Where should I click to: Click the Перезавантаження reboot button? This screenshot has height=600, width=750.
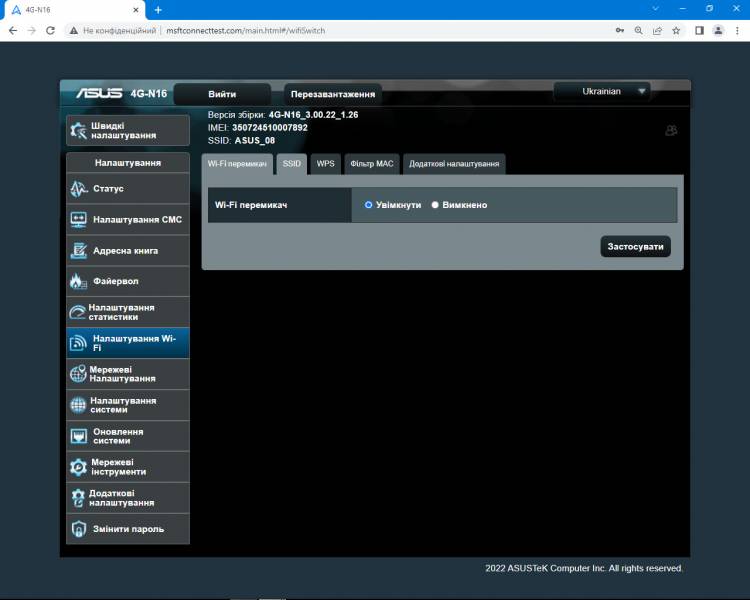[x=333, y=94]
